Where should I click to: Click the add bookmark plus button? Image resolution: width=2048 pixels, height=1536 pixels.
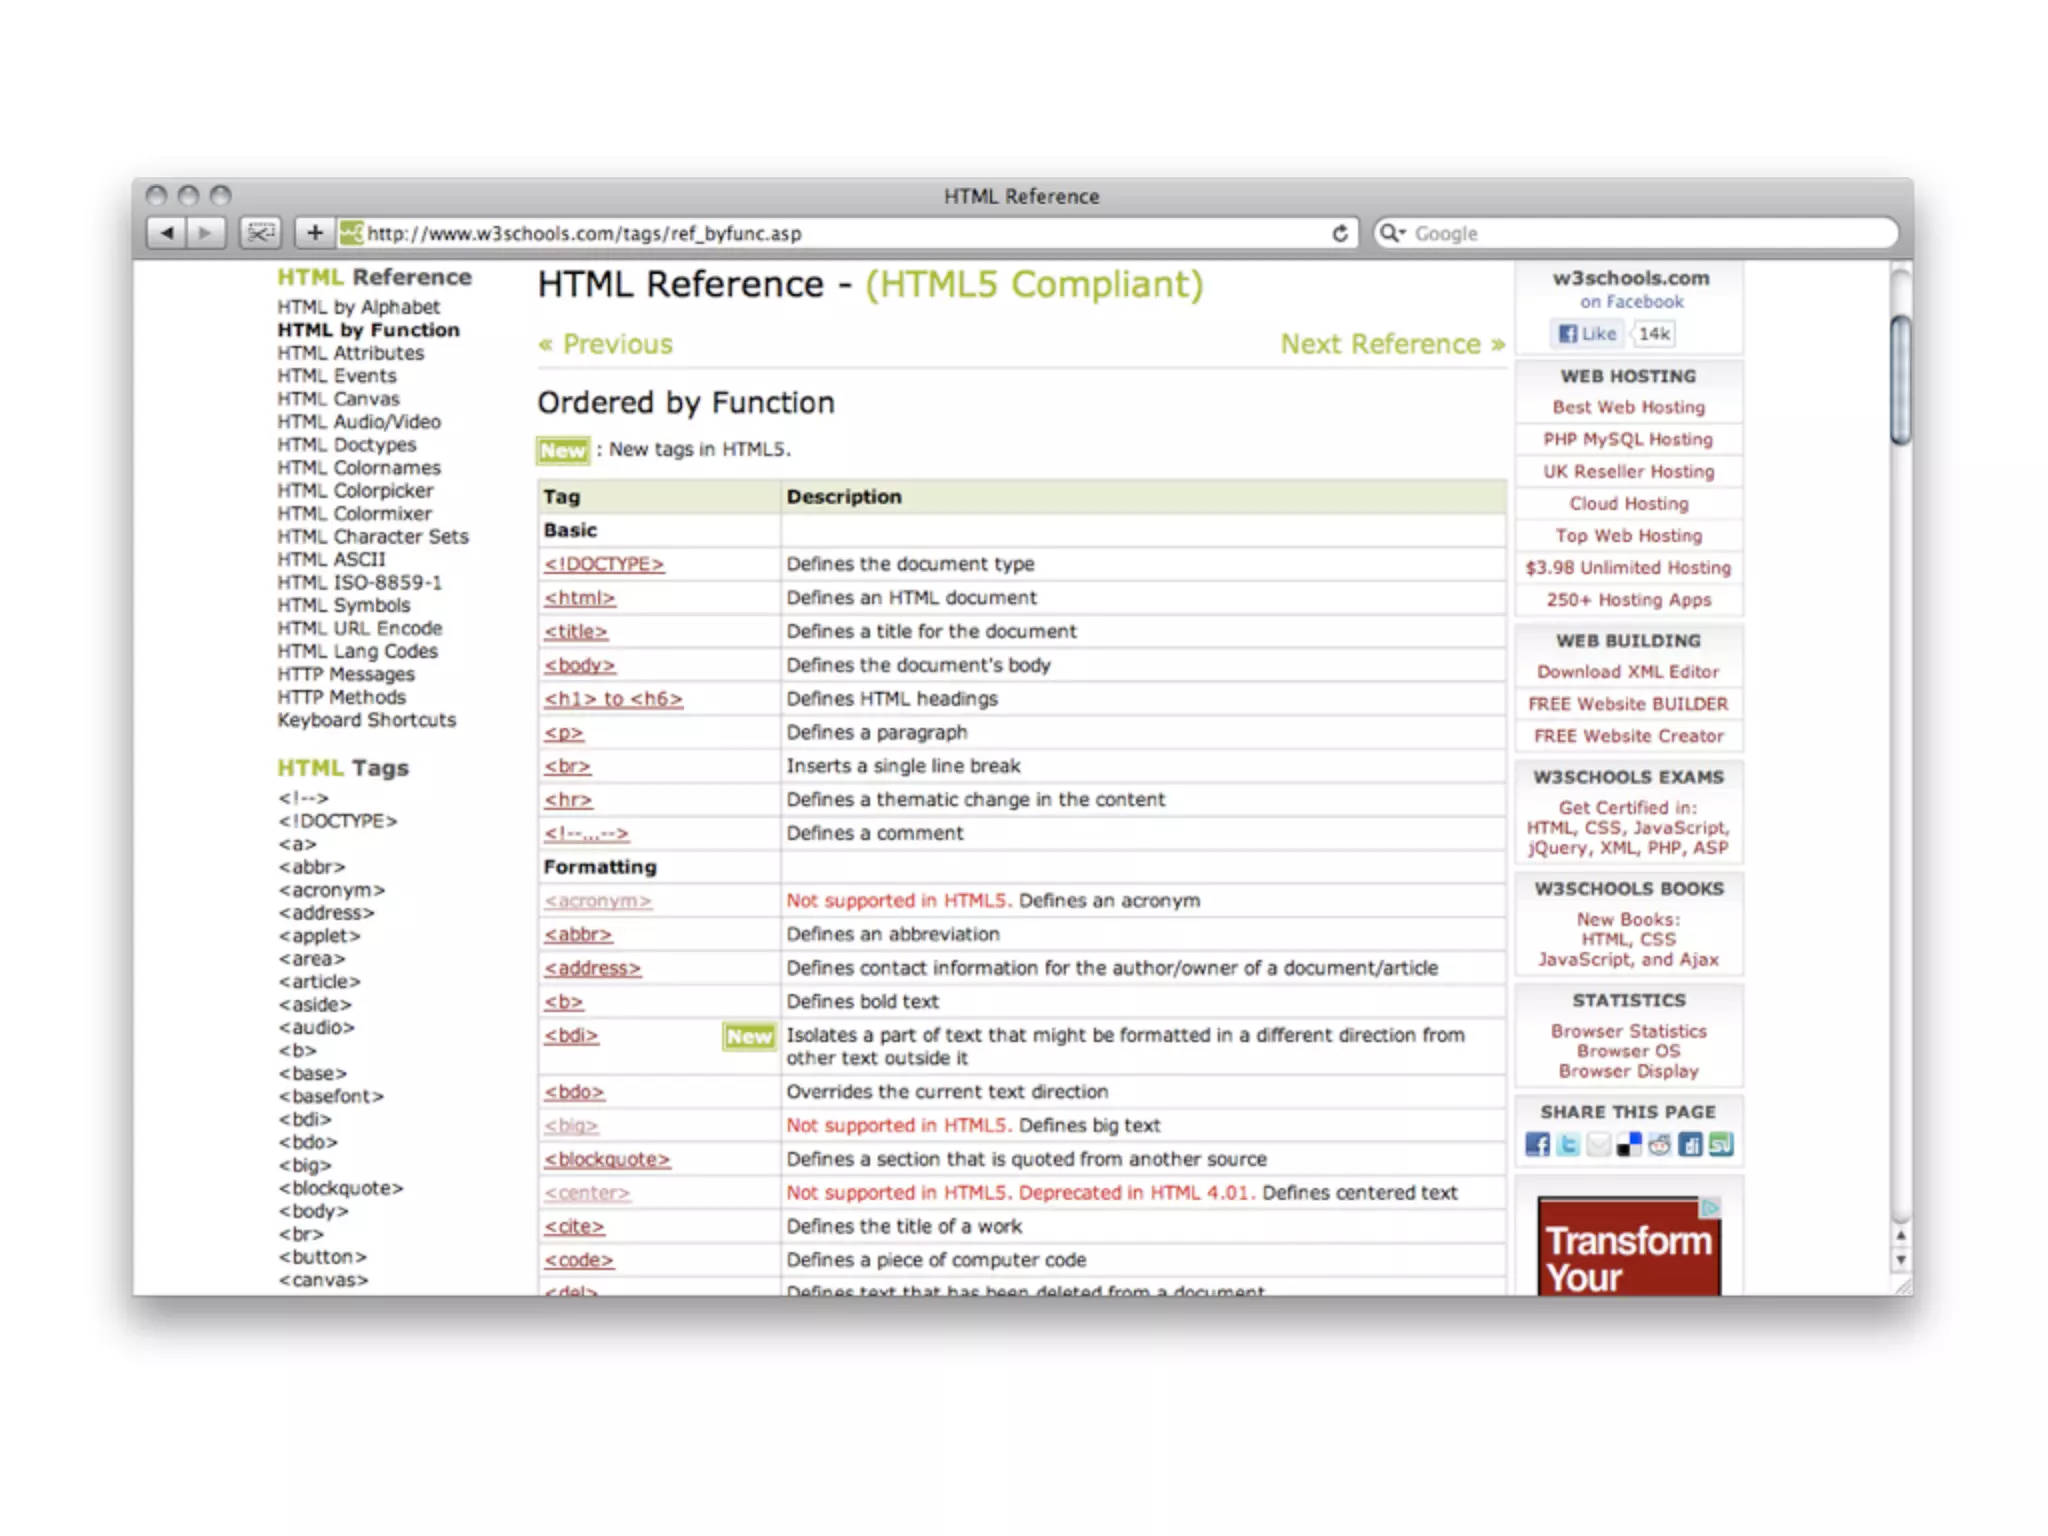314,233
